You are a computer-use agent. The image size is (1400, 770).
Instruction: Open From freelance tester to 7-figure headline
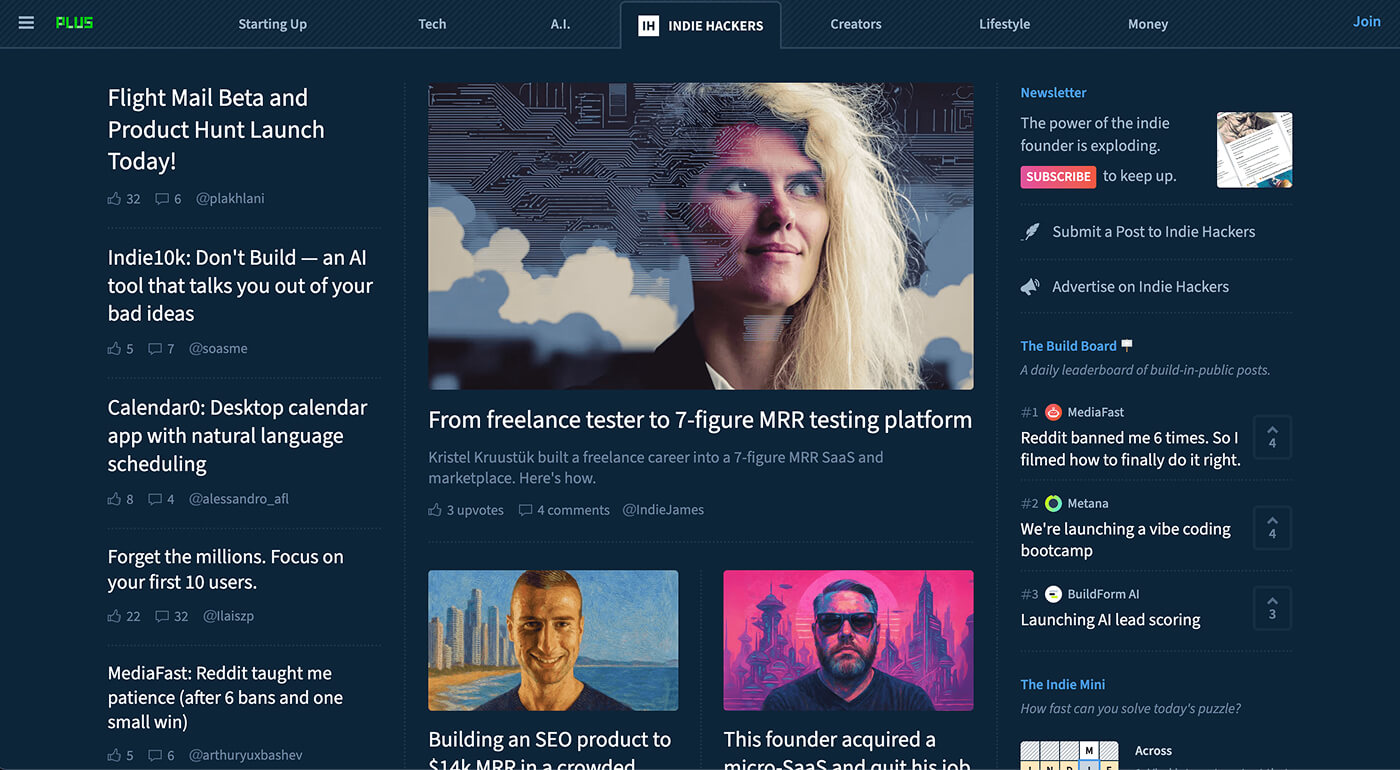[700, 420]
